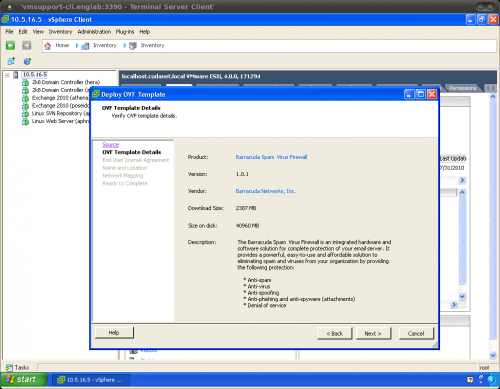This screenshot has height=389, width=500.
Task: Open the Barracuda Networks, Inc. vendor link
Action: coord(266,191)
